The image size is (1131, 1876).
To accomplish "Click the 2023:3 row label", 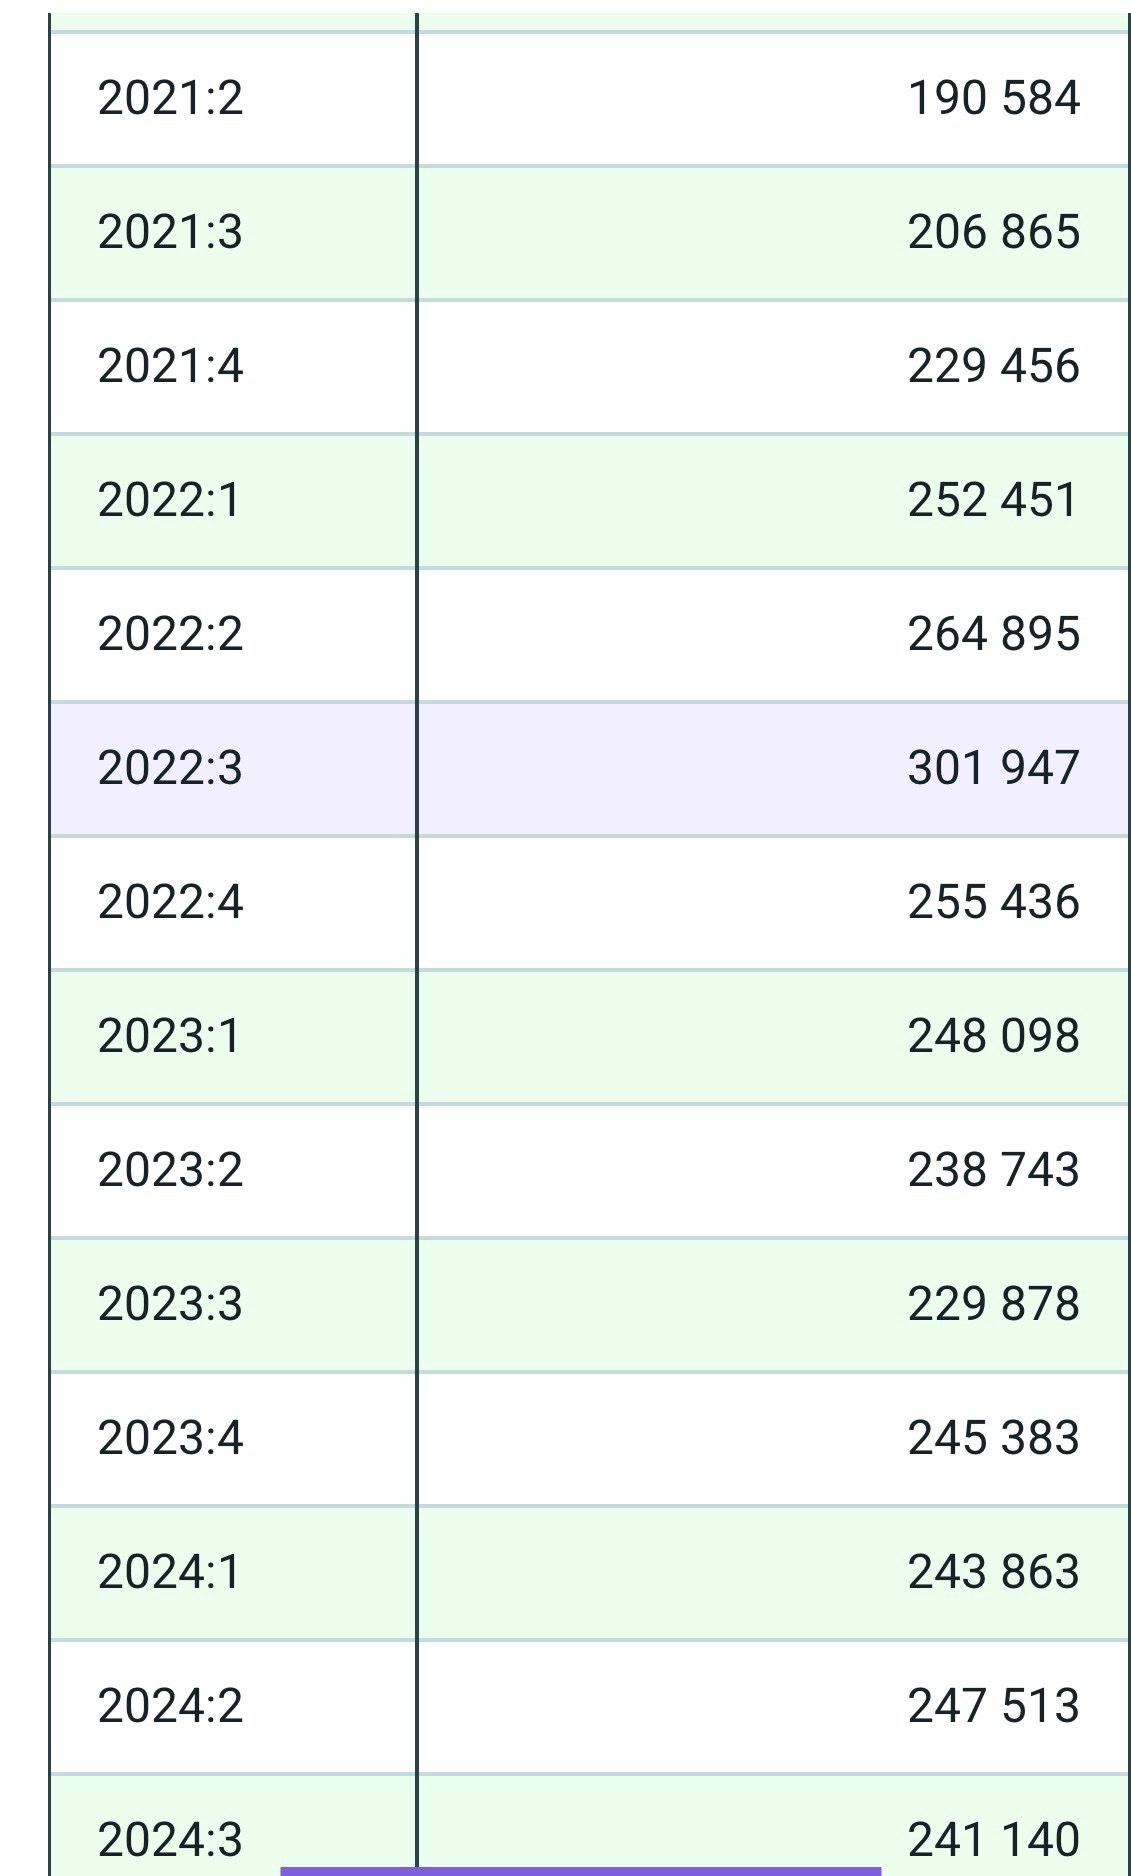I will tap(171, 1304).
